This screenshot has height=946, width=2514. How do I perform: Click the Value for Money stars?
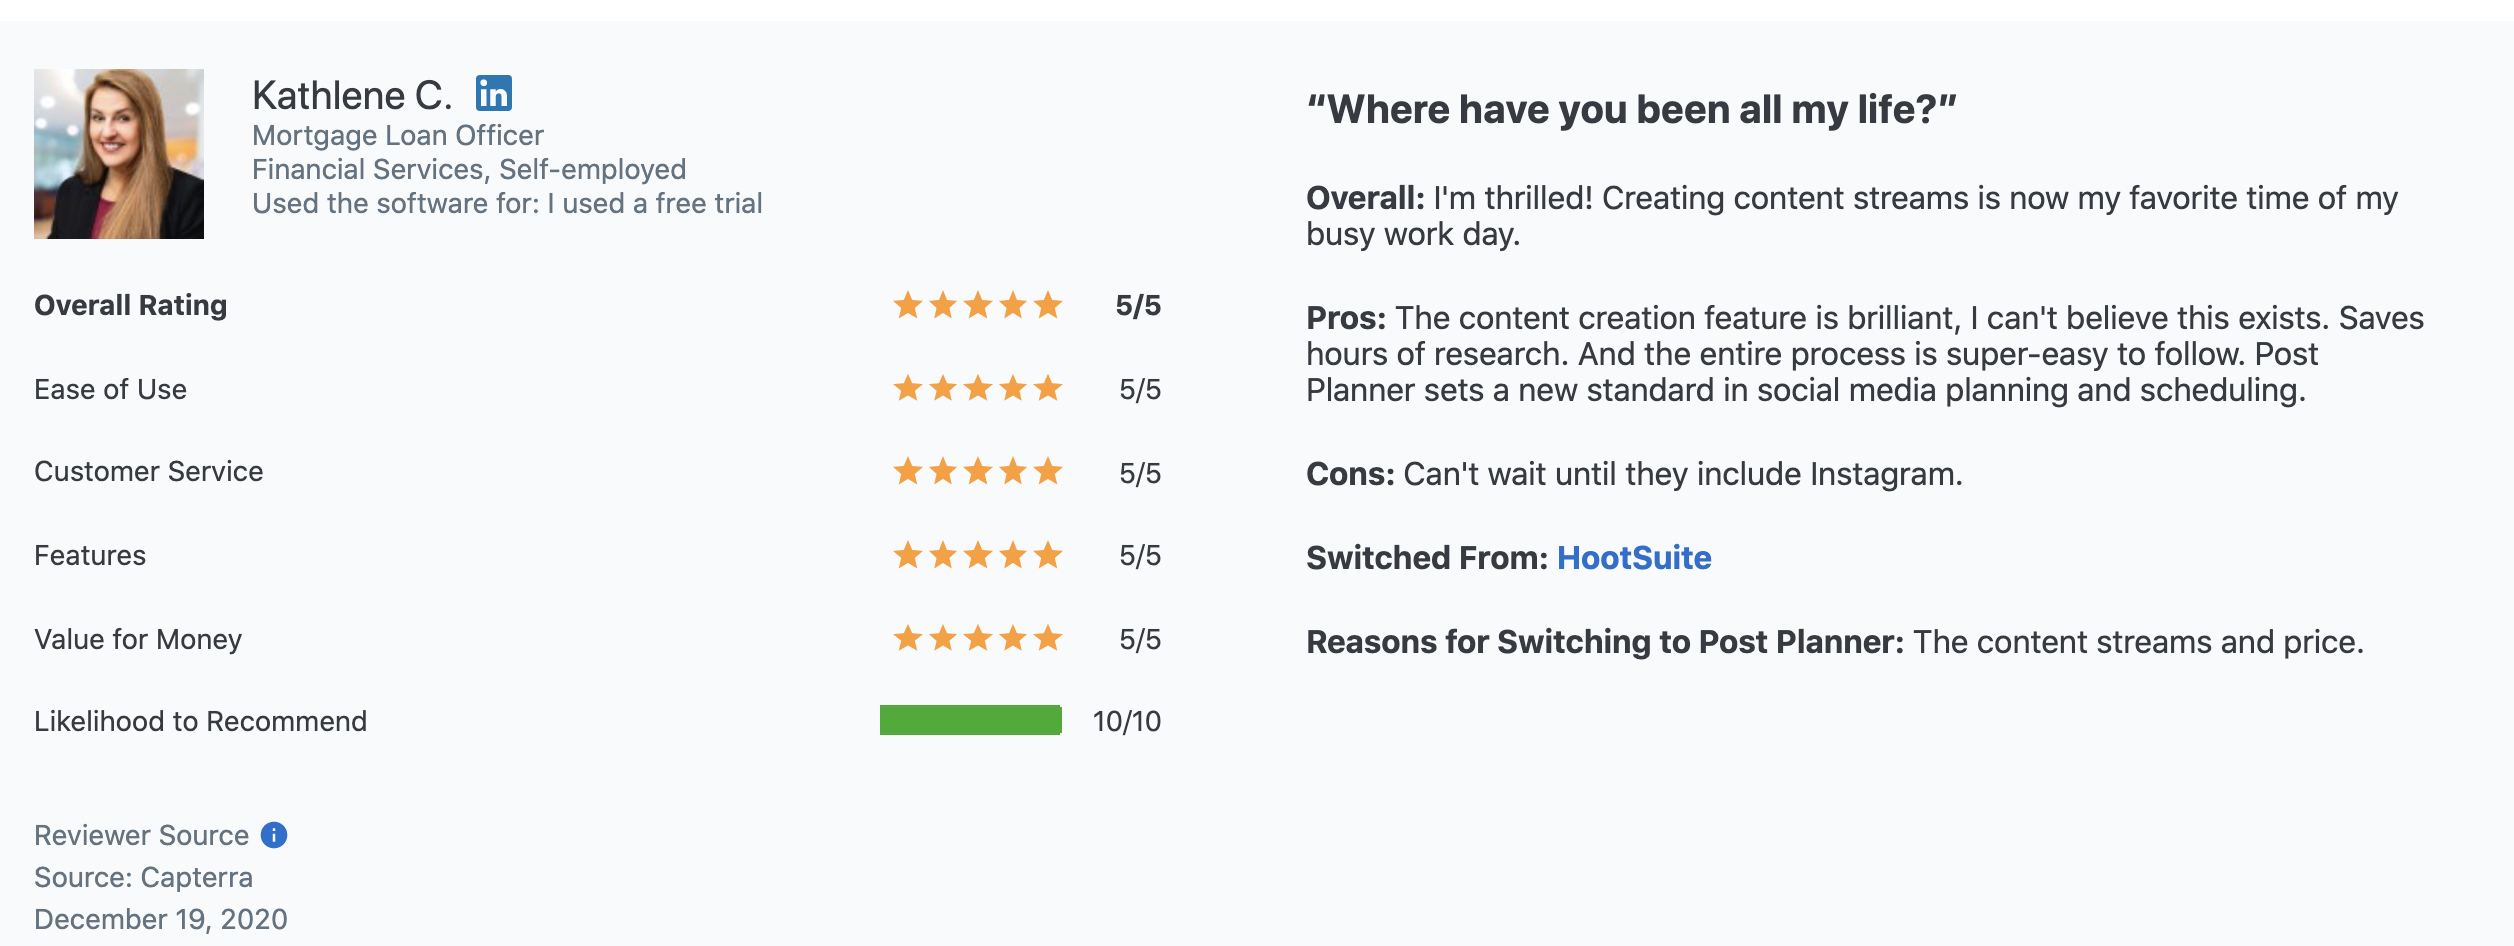point(978,638)
